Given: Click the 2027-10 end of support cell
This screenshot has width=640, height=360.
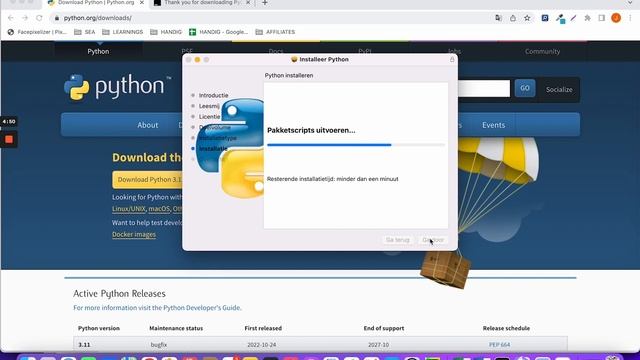Looking at the screenshot, I should (378, 345).
